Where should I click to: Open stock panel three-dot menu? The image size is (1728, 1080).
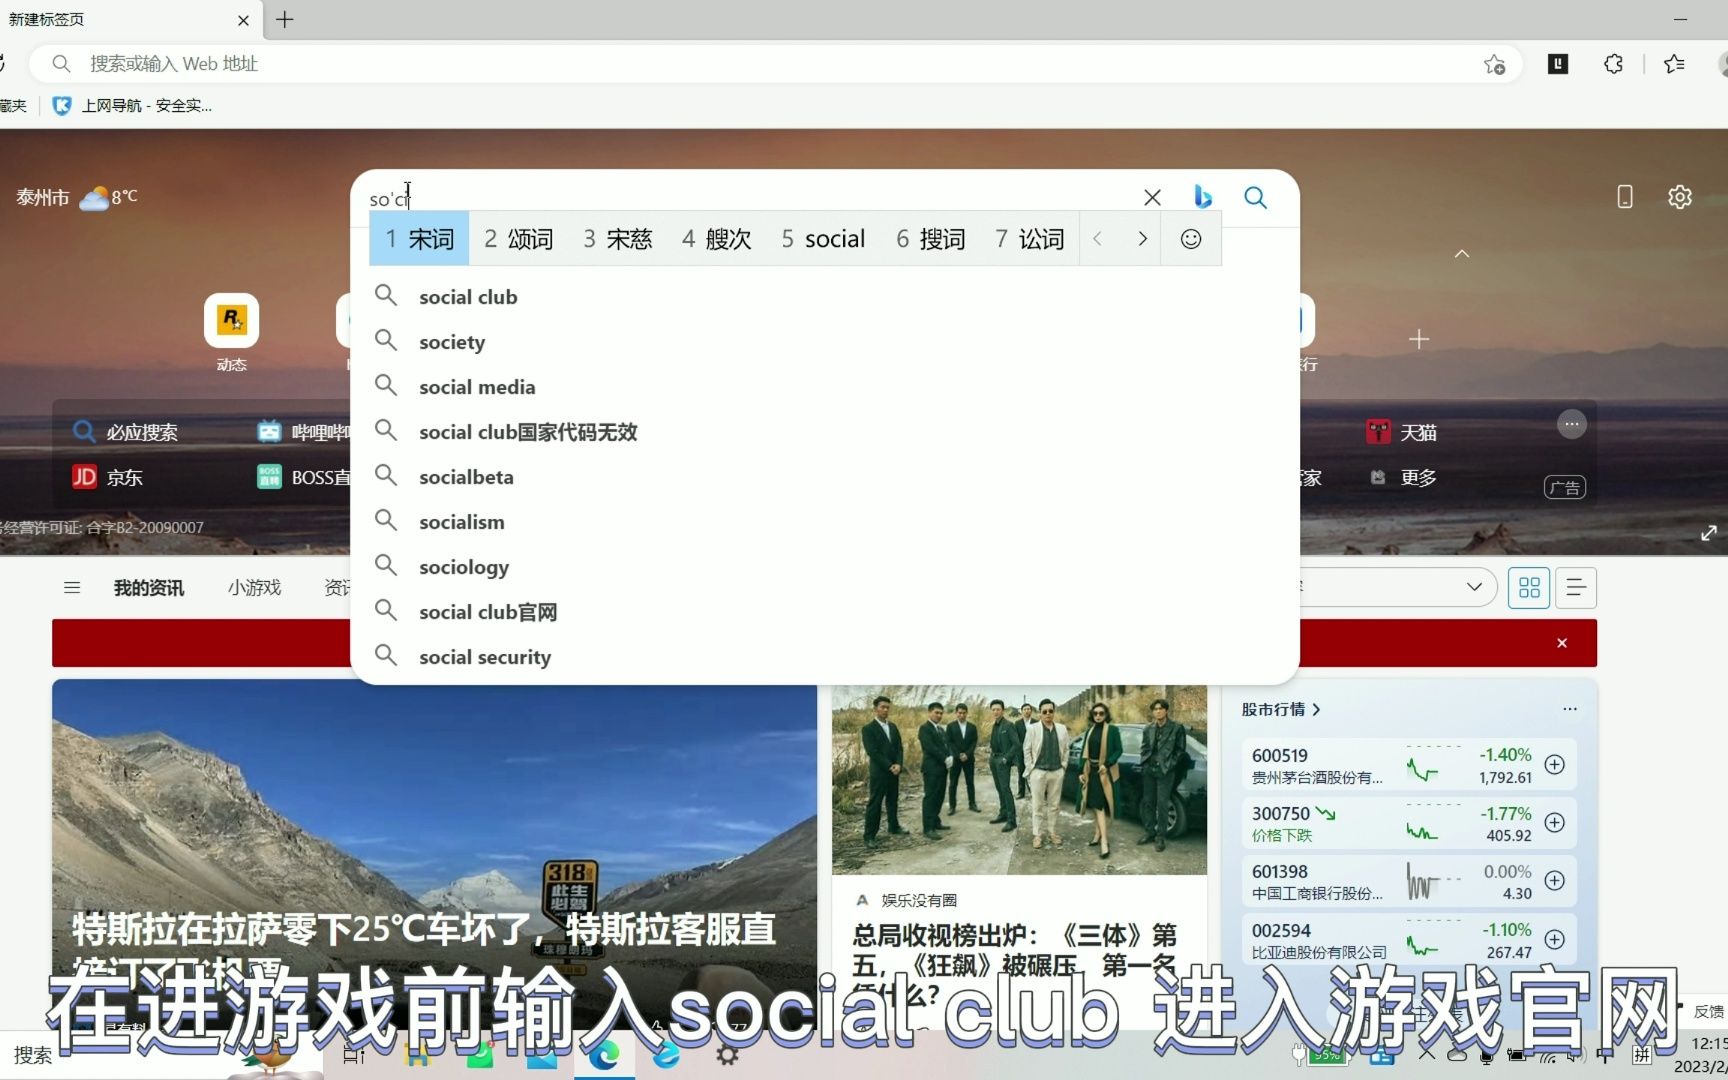(x=1570, y=709)
